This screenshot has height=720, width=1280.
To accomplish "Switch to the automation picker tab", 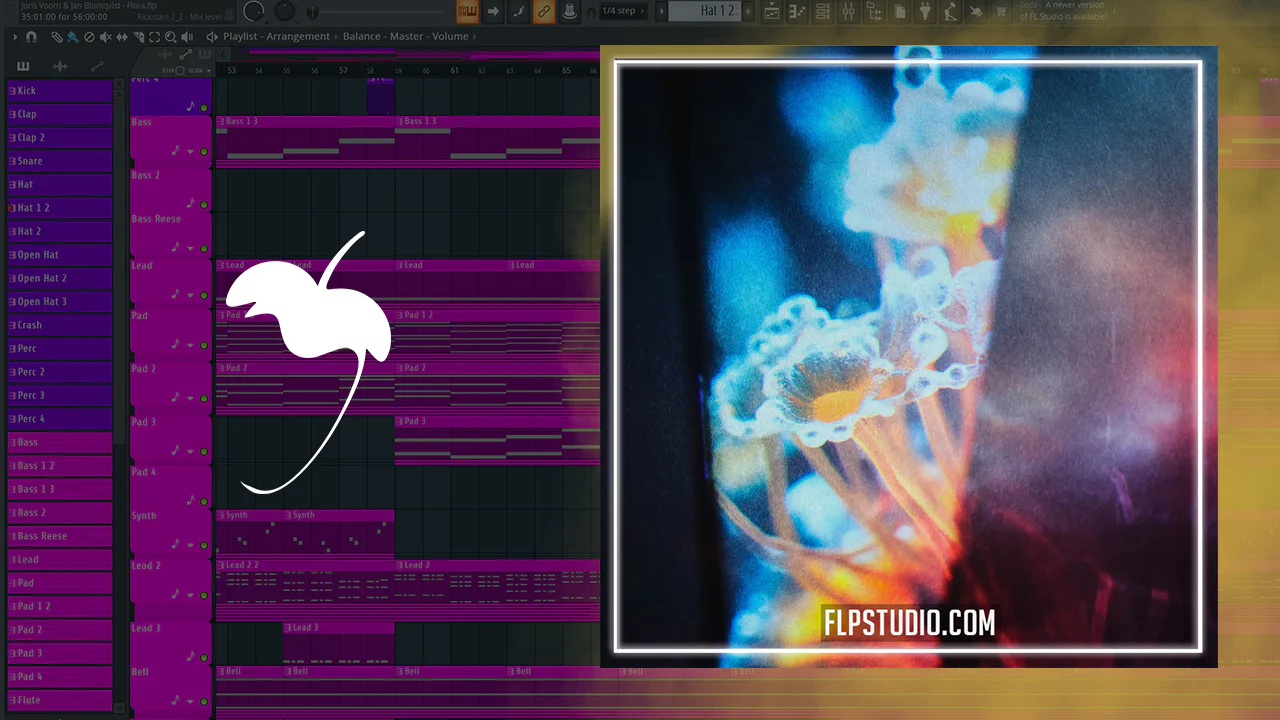I will click(97, 66).
